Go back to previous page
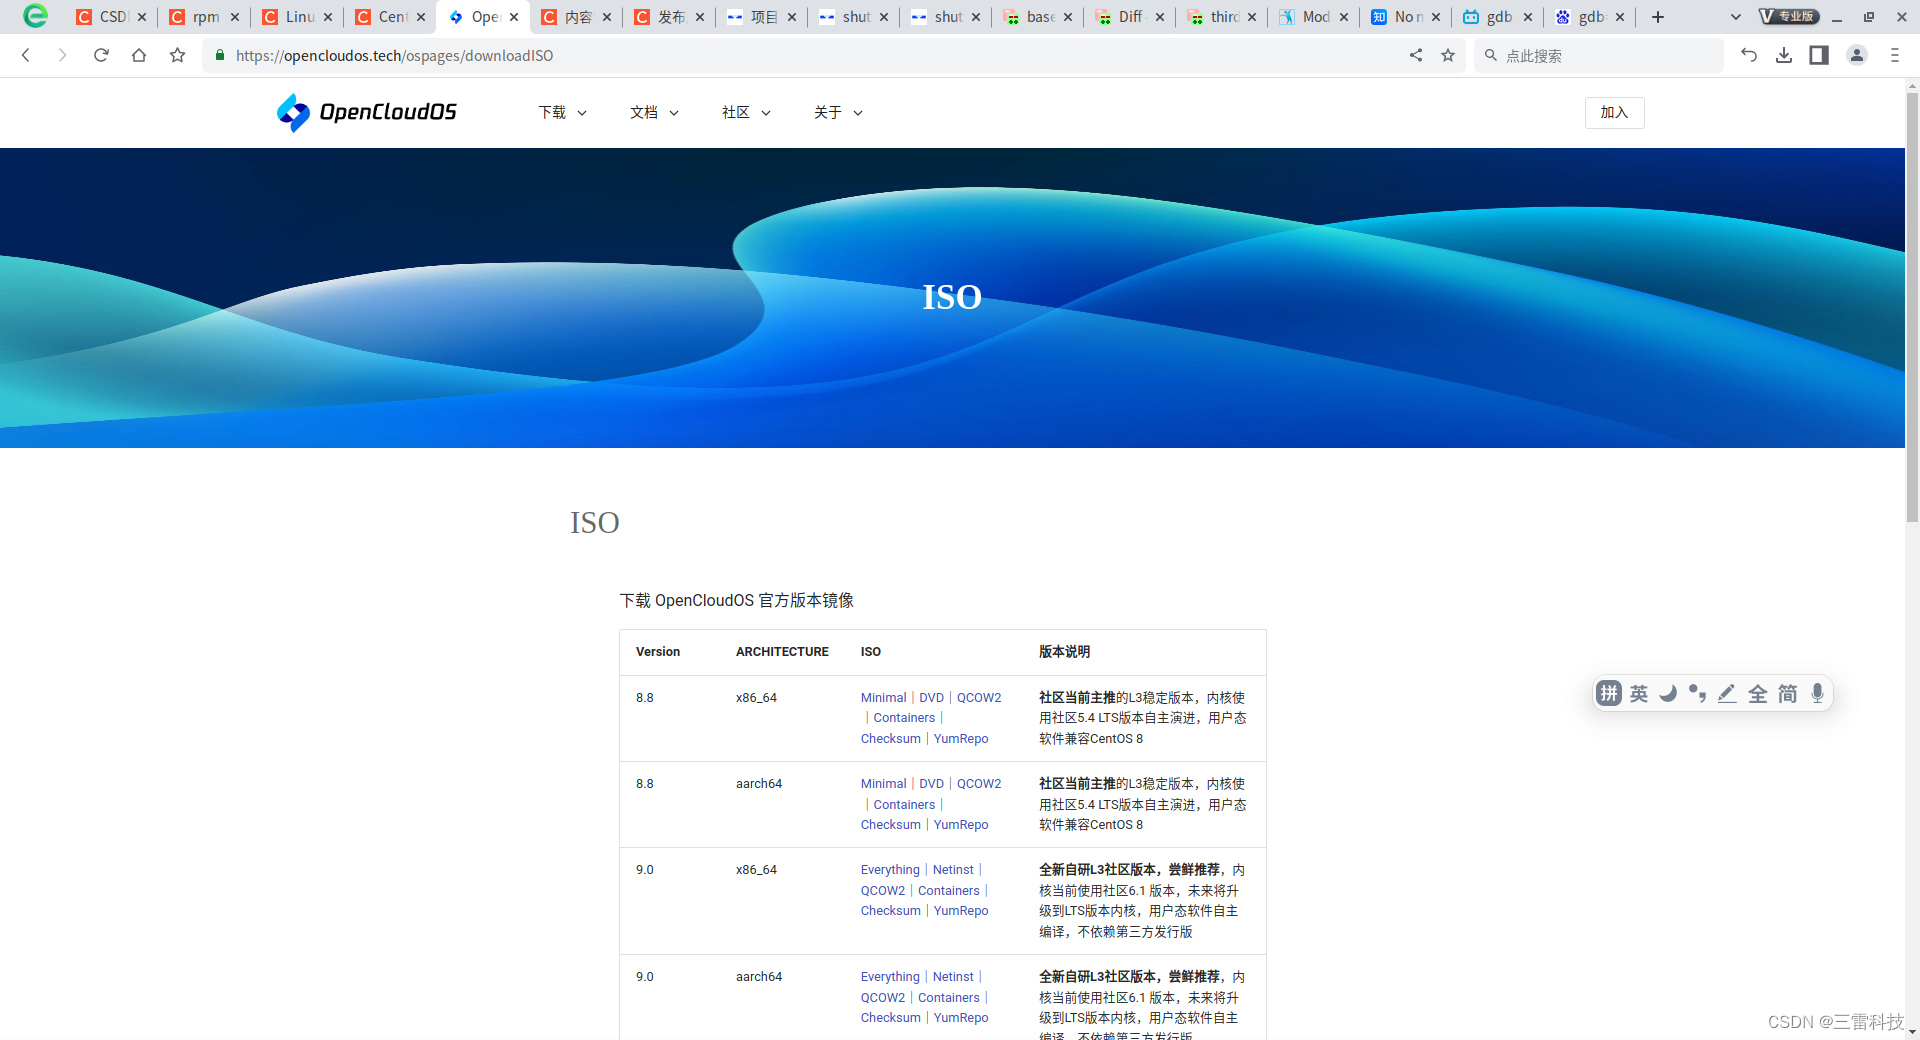1920x1040 pixels. [x=26, y=55]
